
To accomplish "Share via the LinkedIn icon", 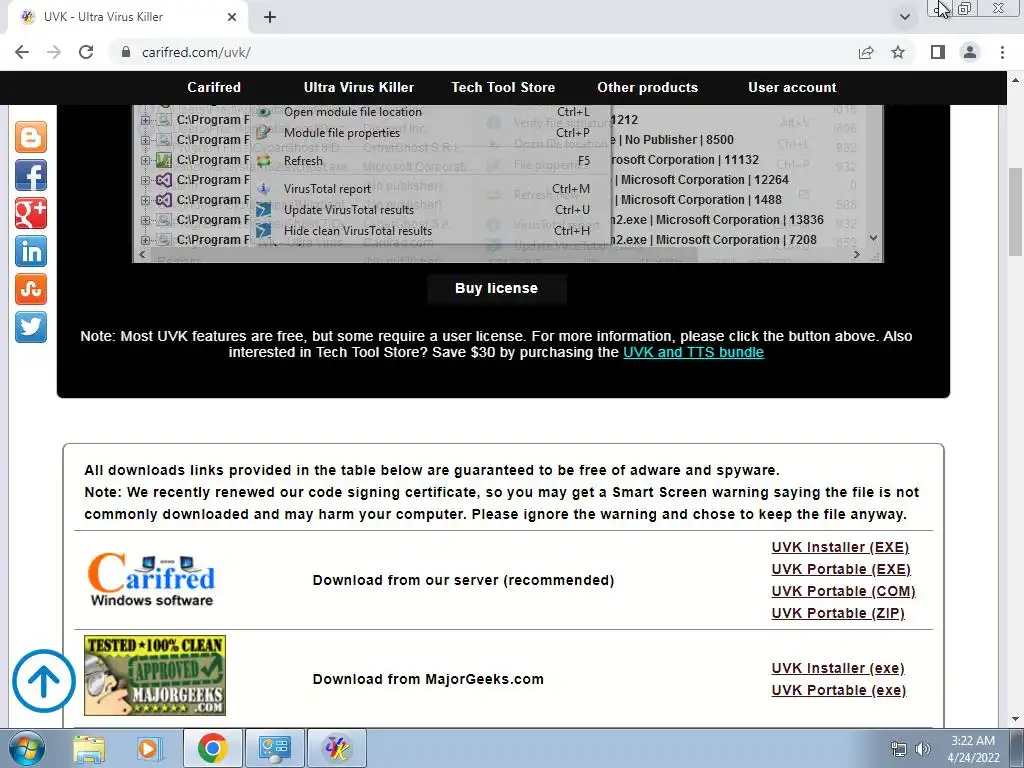I will (x=31, y=251).
